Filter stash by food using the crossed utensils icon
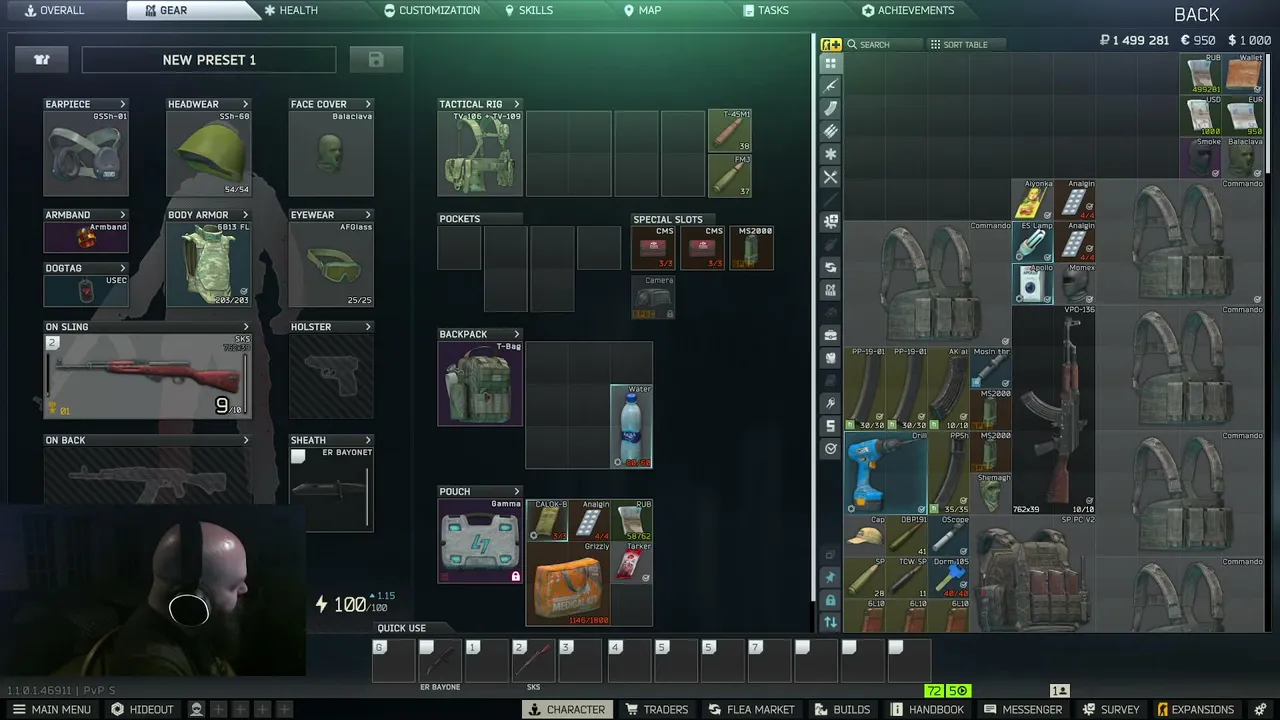Viewport: 1280px width, 720px height. coord(830,178)
